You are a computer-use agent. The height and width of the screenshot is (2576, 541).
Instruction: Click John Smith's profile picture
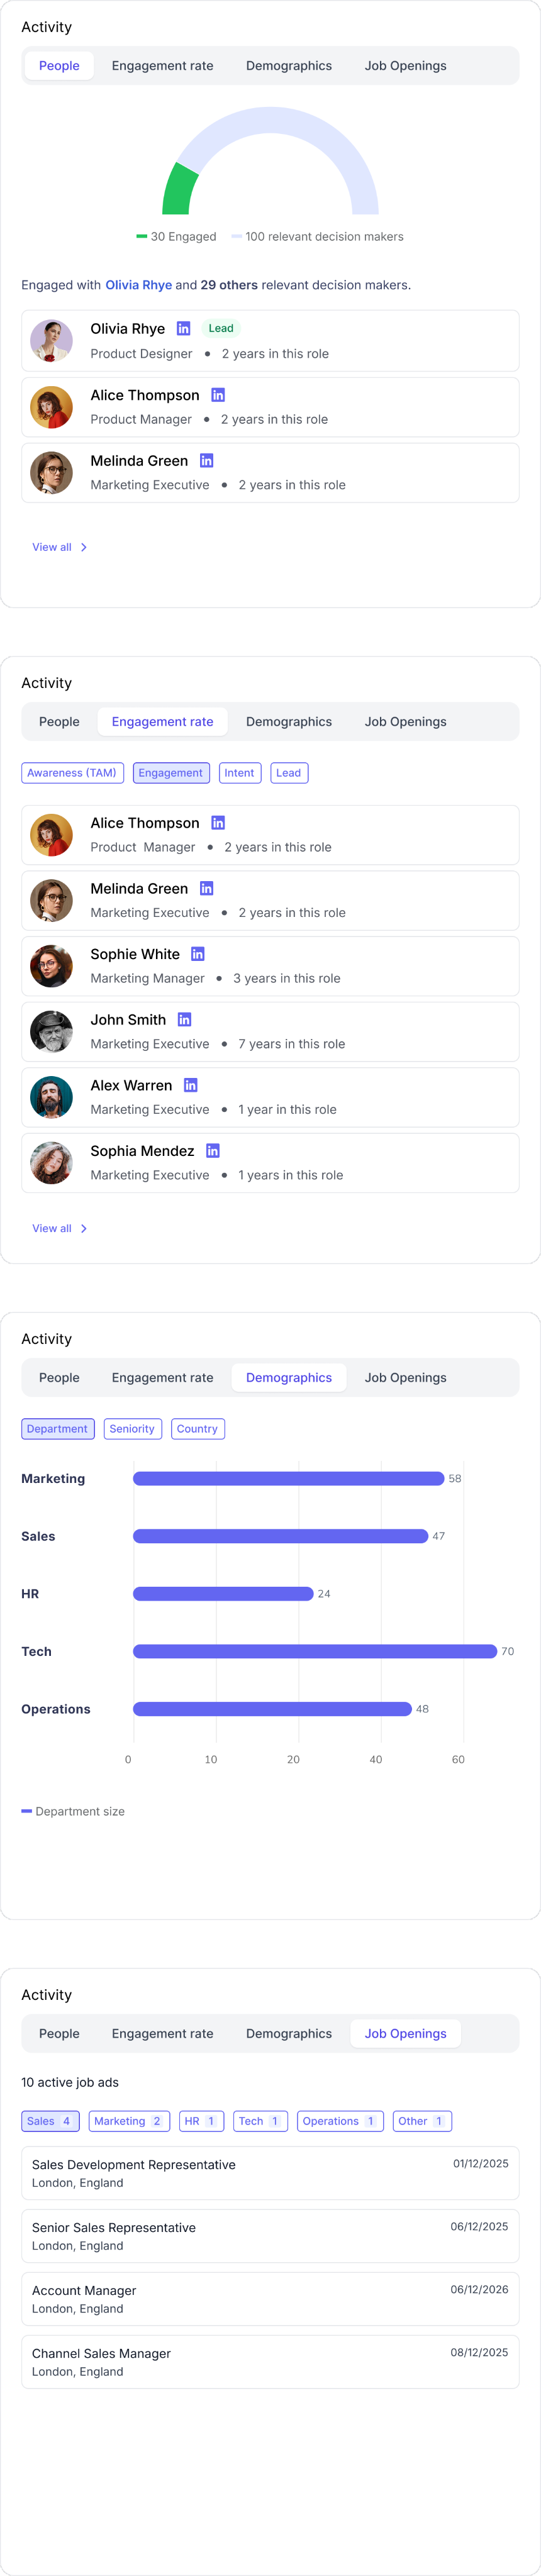pos(51,1031)
